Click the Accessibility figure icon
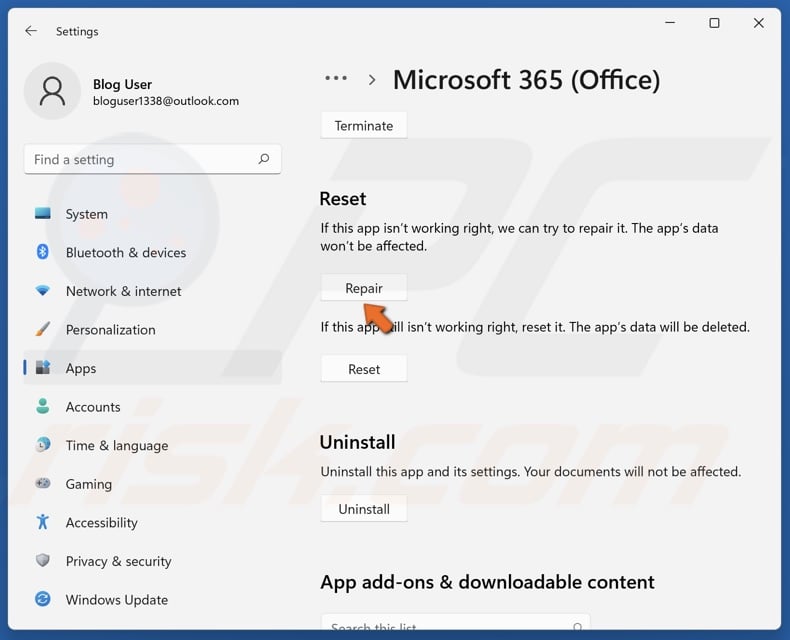Image resolution: width=790 pixels, height=640 pixels. pos(43,522)
